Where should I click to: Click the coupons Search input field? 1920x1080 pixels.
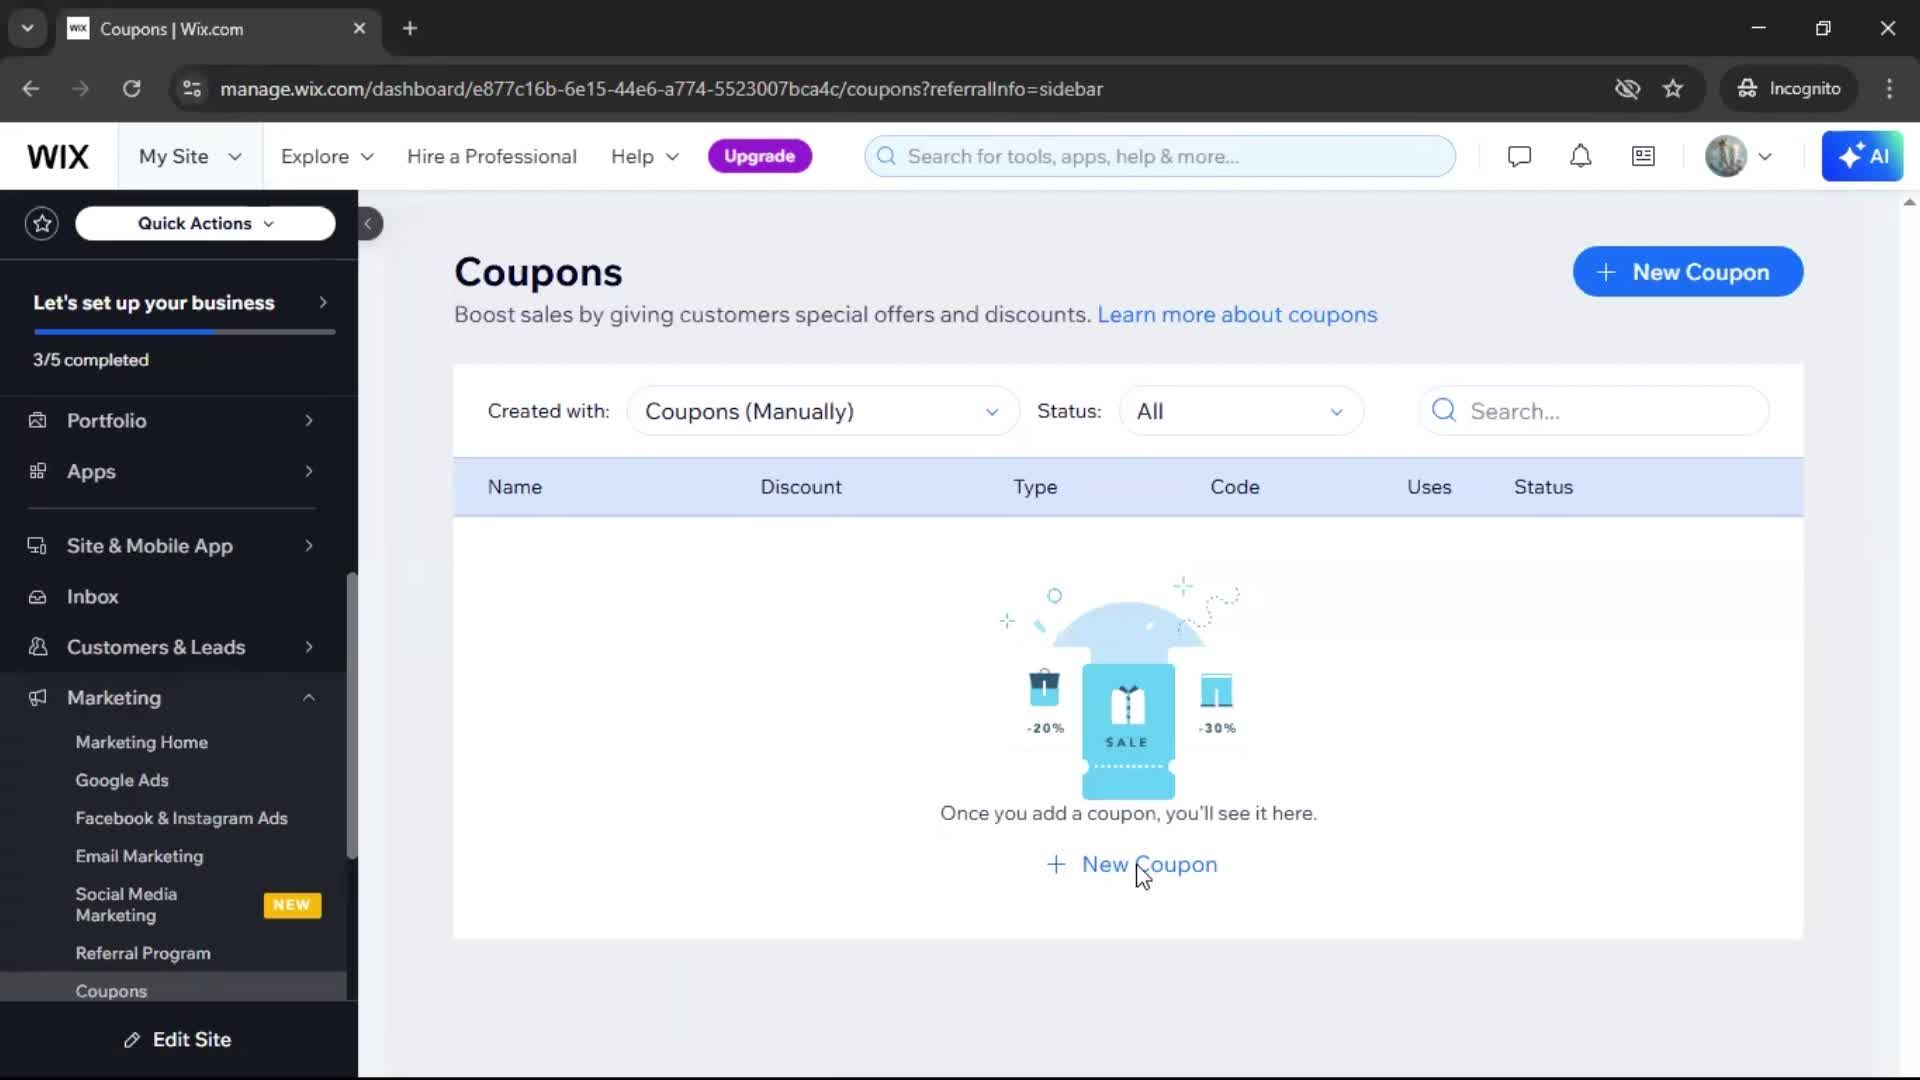[1594, 411]
